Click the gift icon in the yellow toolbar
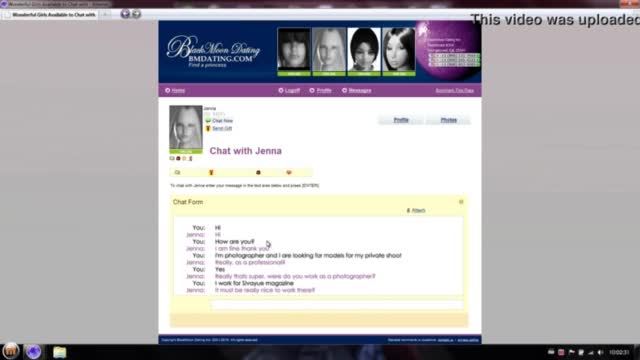This screenshot has width=640, height=360. [x=211, y=173]
